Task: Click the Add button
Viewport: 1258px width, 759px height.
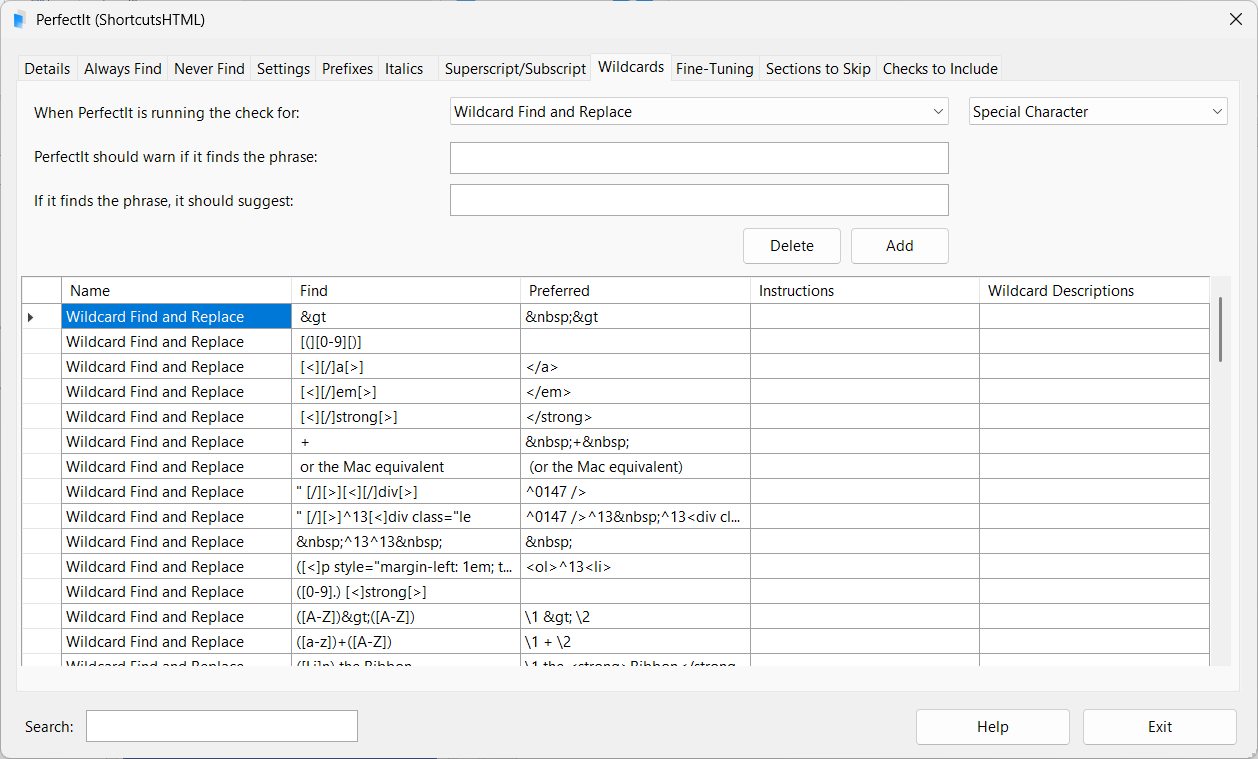Action: pos(900,246)
